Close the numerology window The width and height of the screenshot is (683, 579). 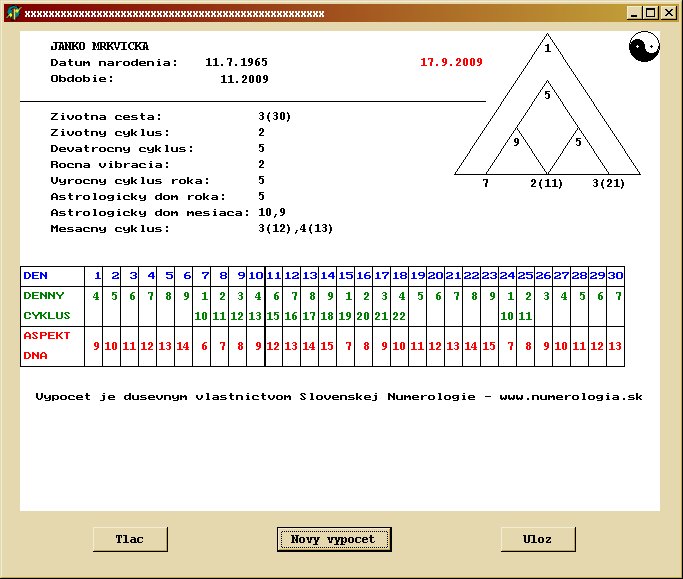click(x=668, y=13)
